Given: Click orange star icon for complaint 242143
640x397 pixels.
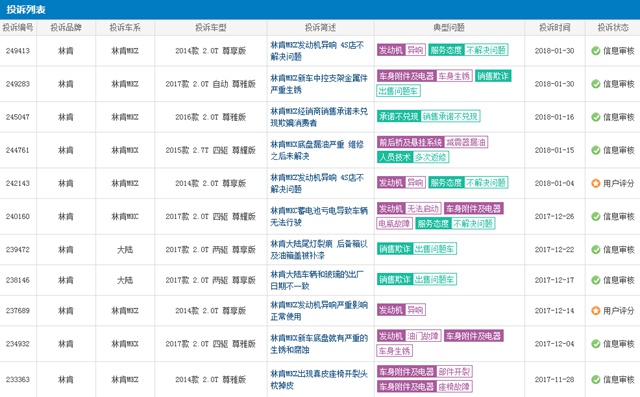Looking at the screenshot, I should [x=596, y=183].
